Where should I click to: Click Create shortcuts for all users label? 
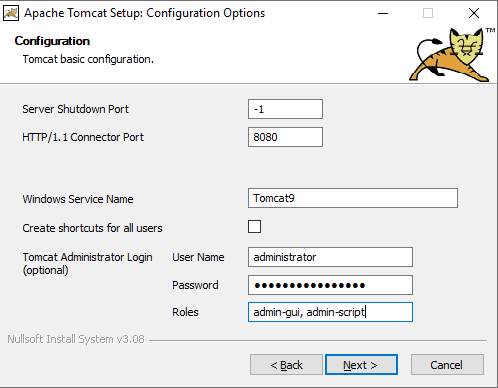click(92, 228)
